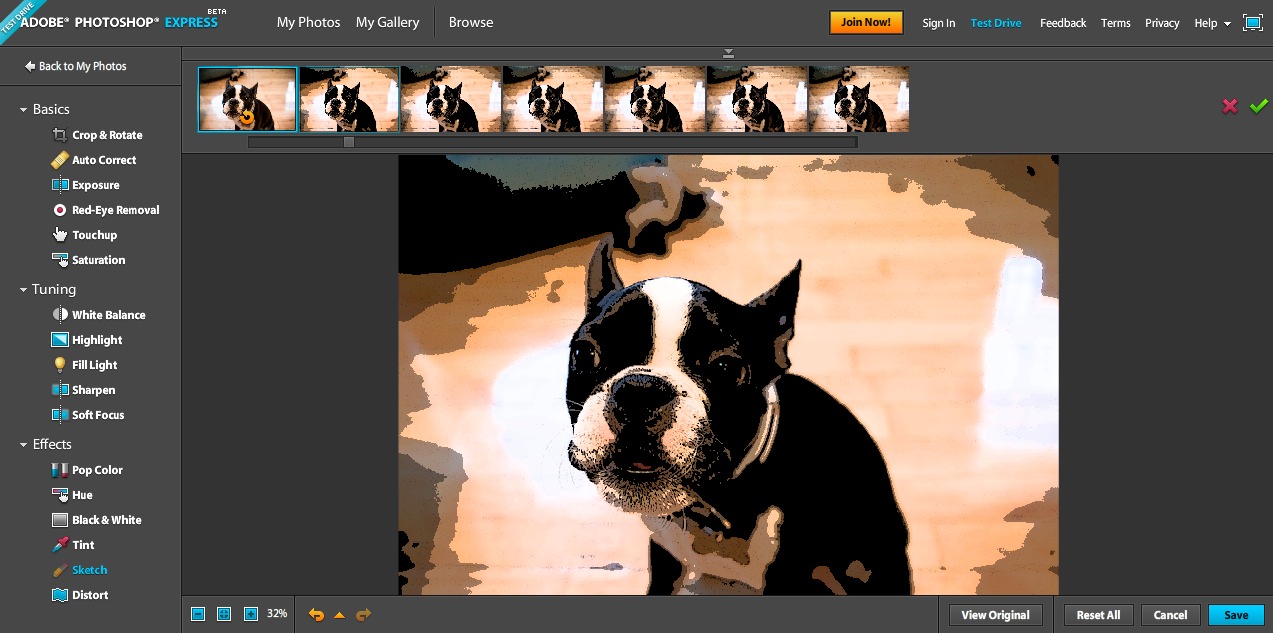Open the Browse section
The height and width of the screenshot is (633, 1273).
pos(470,22)
